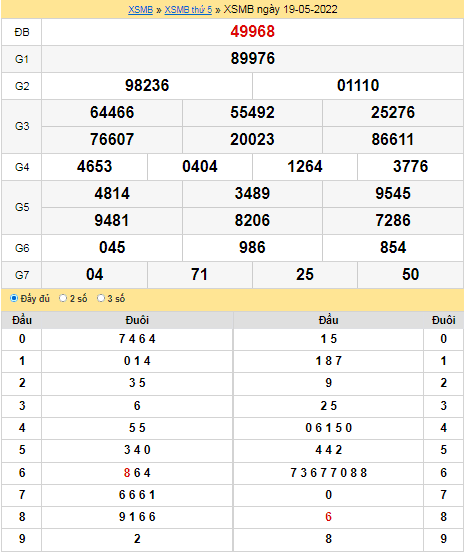Click the G6 number 986
Image resolution: width=468 pixels, height=556 pixels.
(x=252, y=247)
